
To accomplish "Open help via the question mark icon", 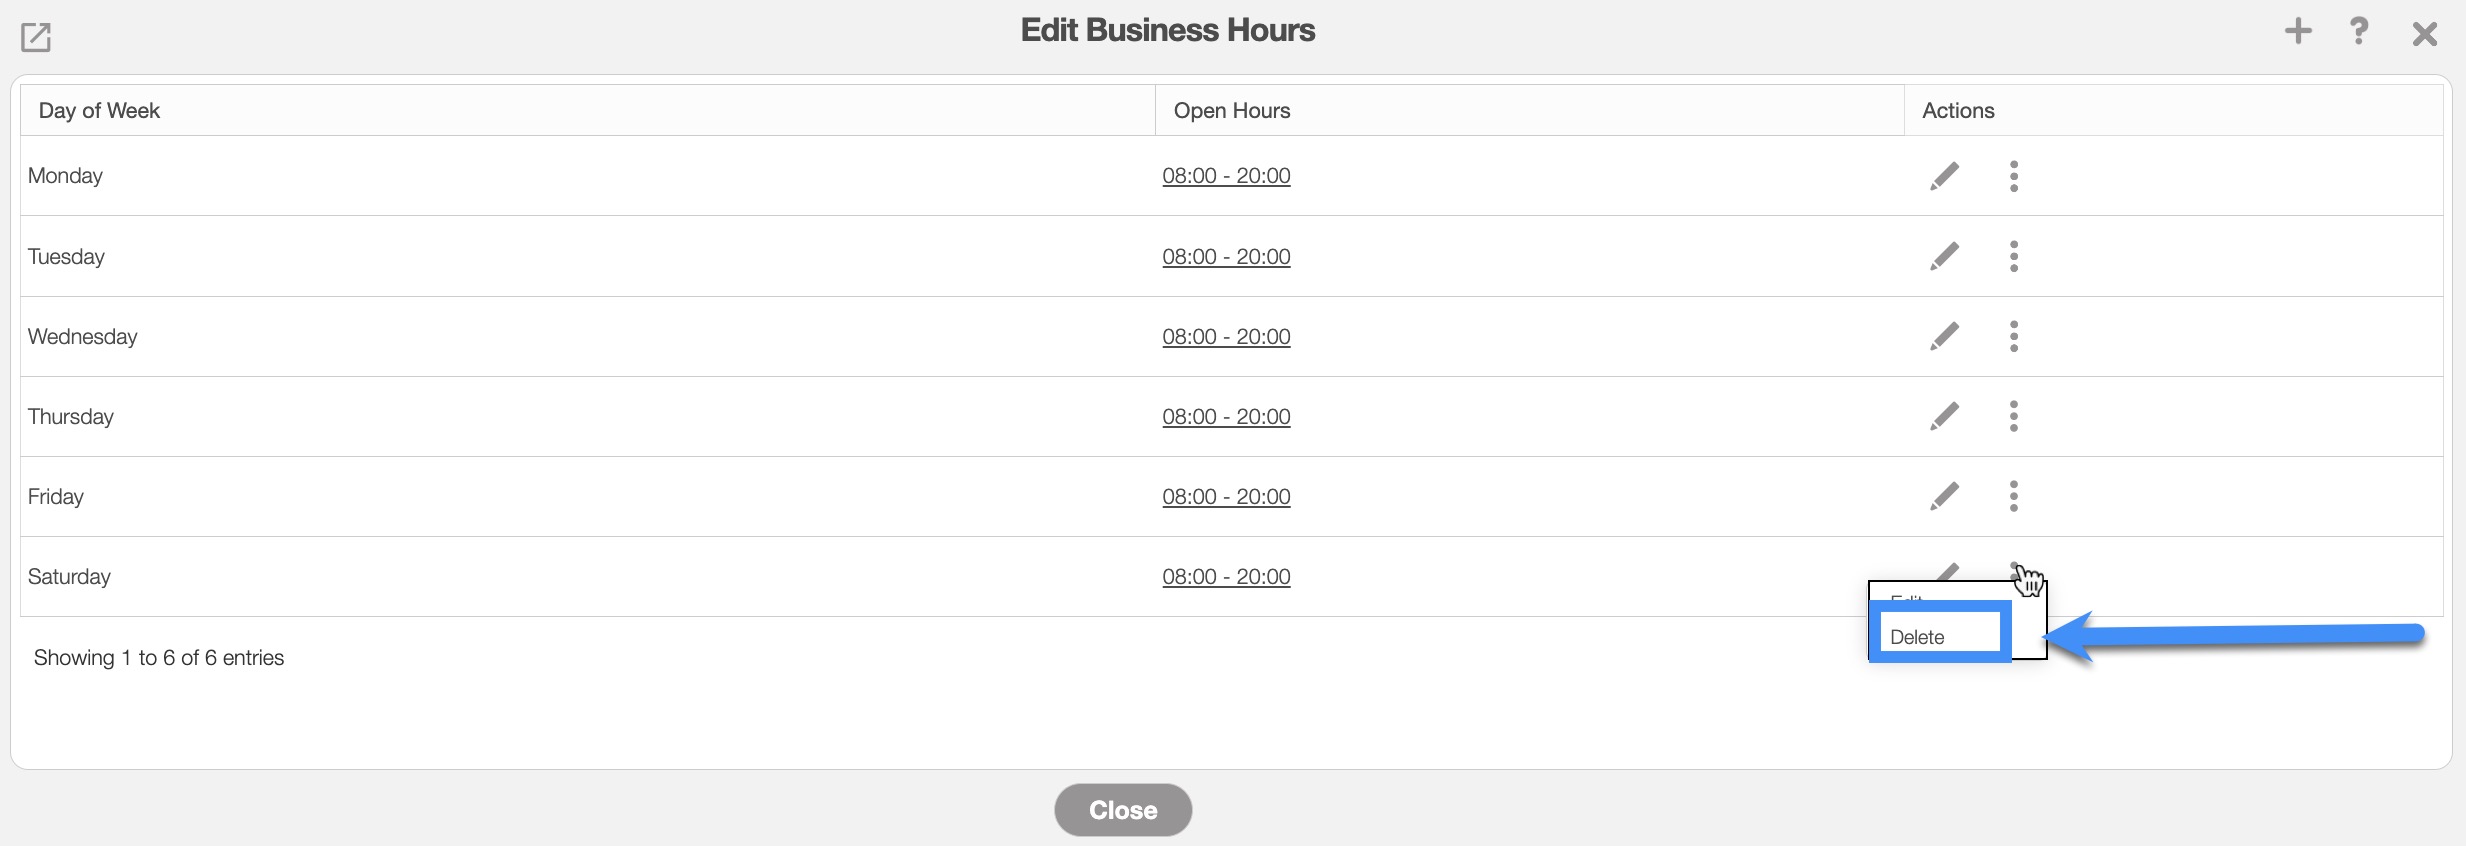I will tap(2358, 31).
